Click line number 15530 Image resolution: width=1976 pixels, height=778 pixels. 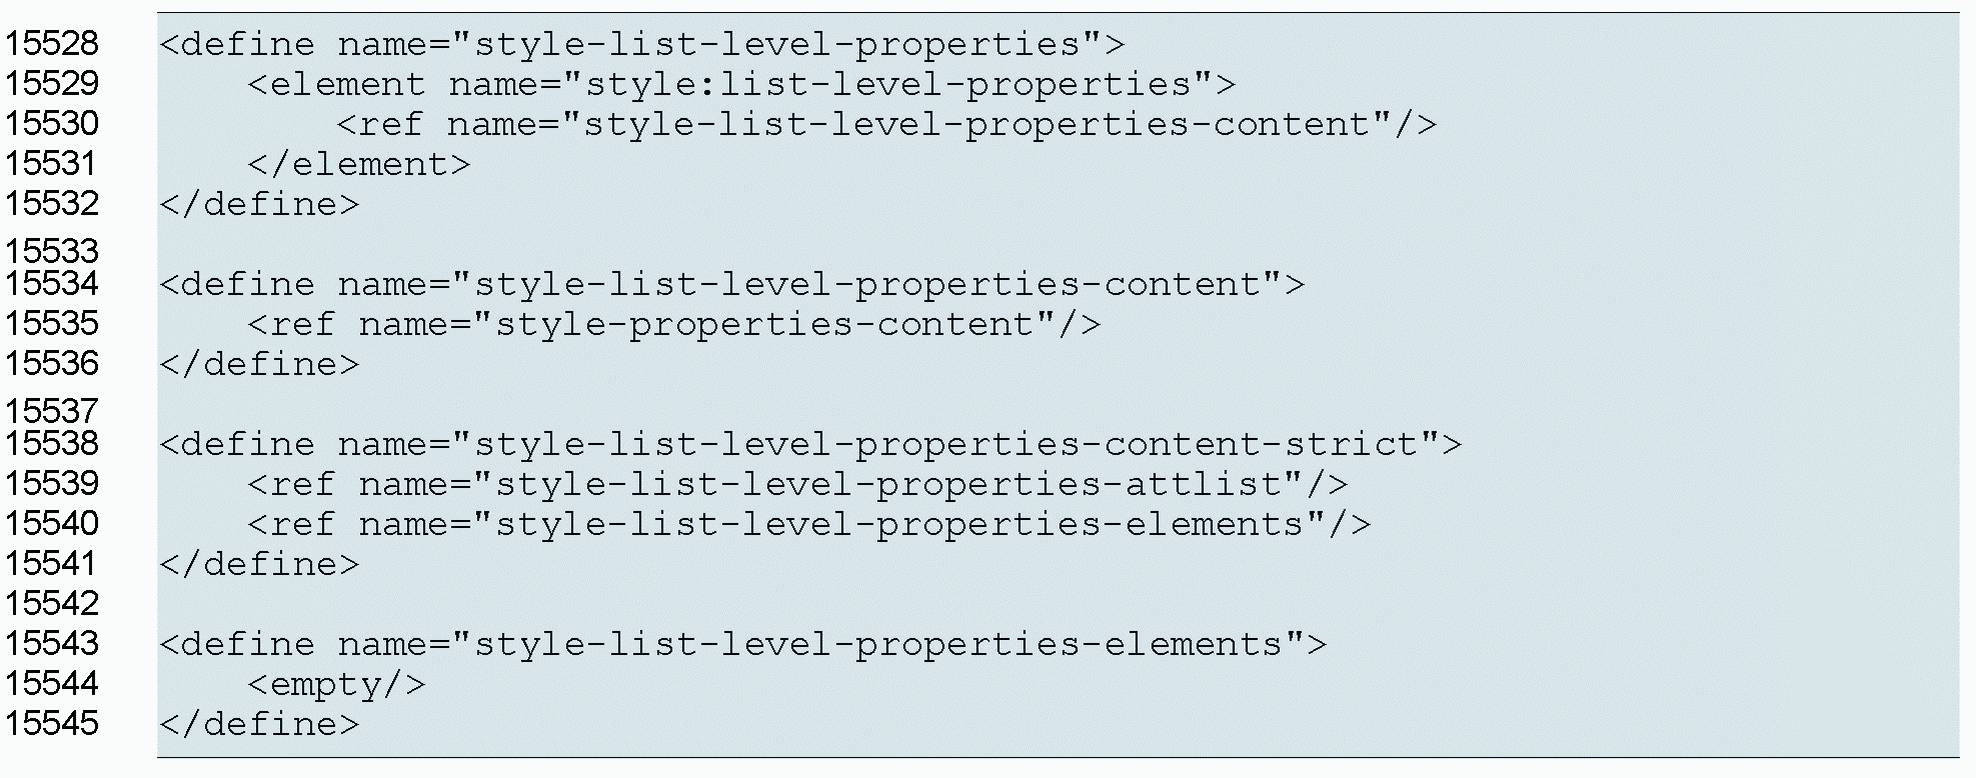(52, 124)
